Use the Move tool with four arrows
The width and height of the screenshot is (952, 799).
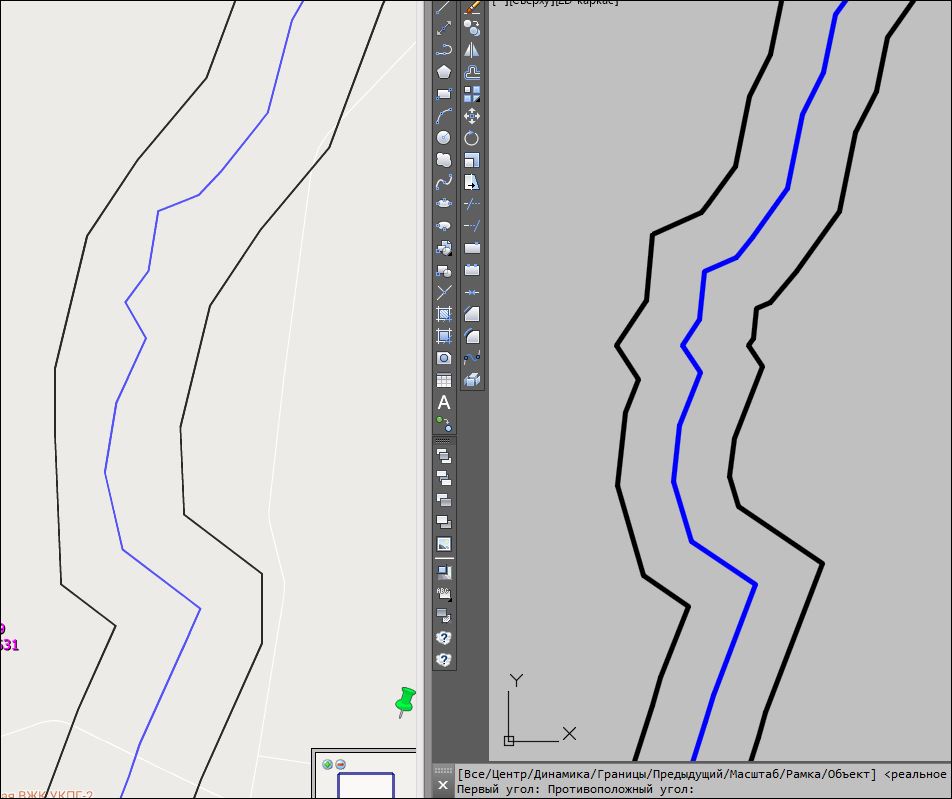click(x=472, y=116)
